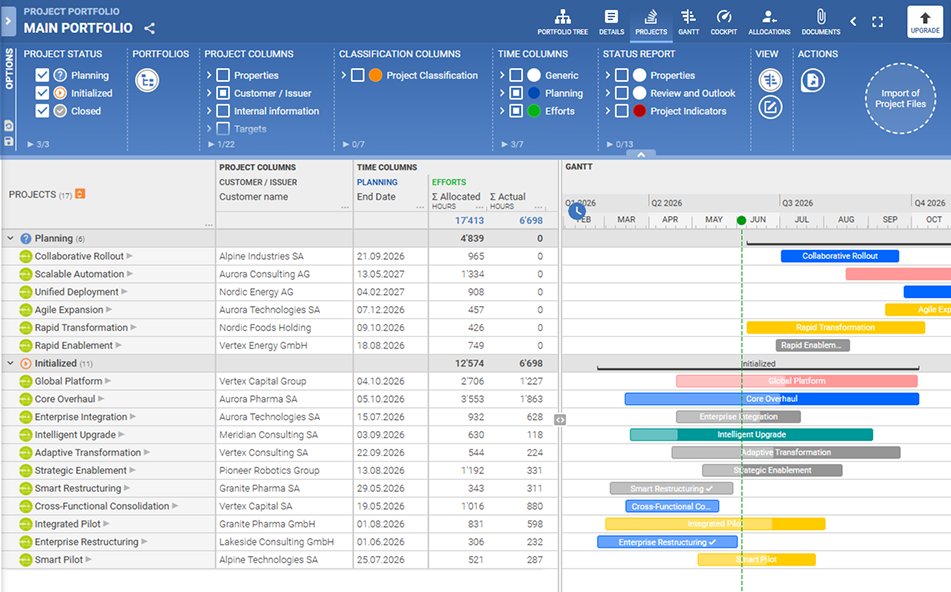This screenshot has width=951, height=592.
Task: Click the Customer name column header
Action: [x=254, y=197]
